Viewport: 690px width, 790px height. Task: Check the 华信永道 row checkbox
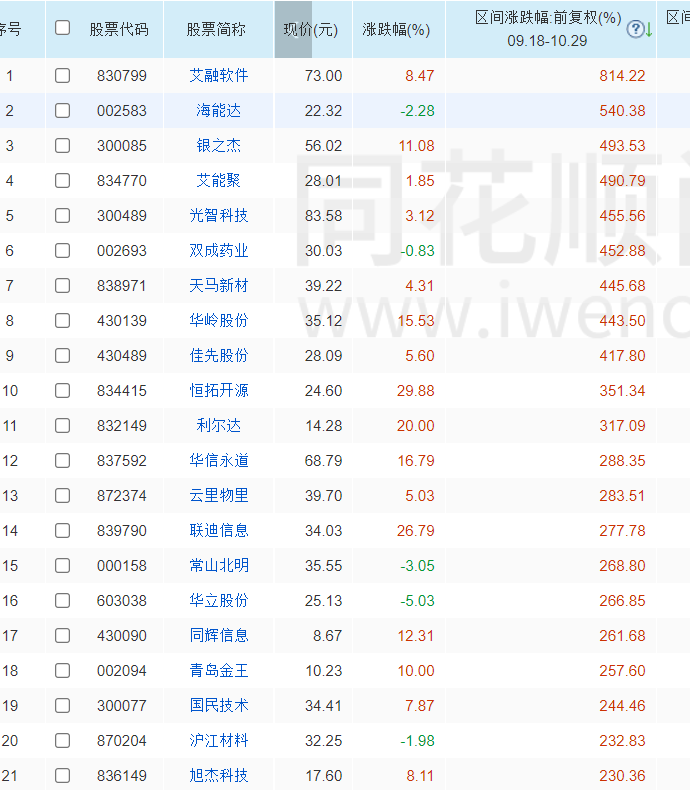[x=62, y=460]
